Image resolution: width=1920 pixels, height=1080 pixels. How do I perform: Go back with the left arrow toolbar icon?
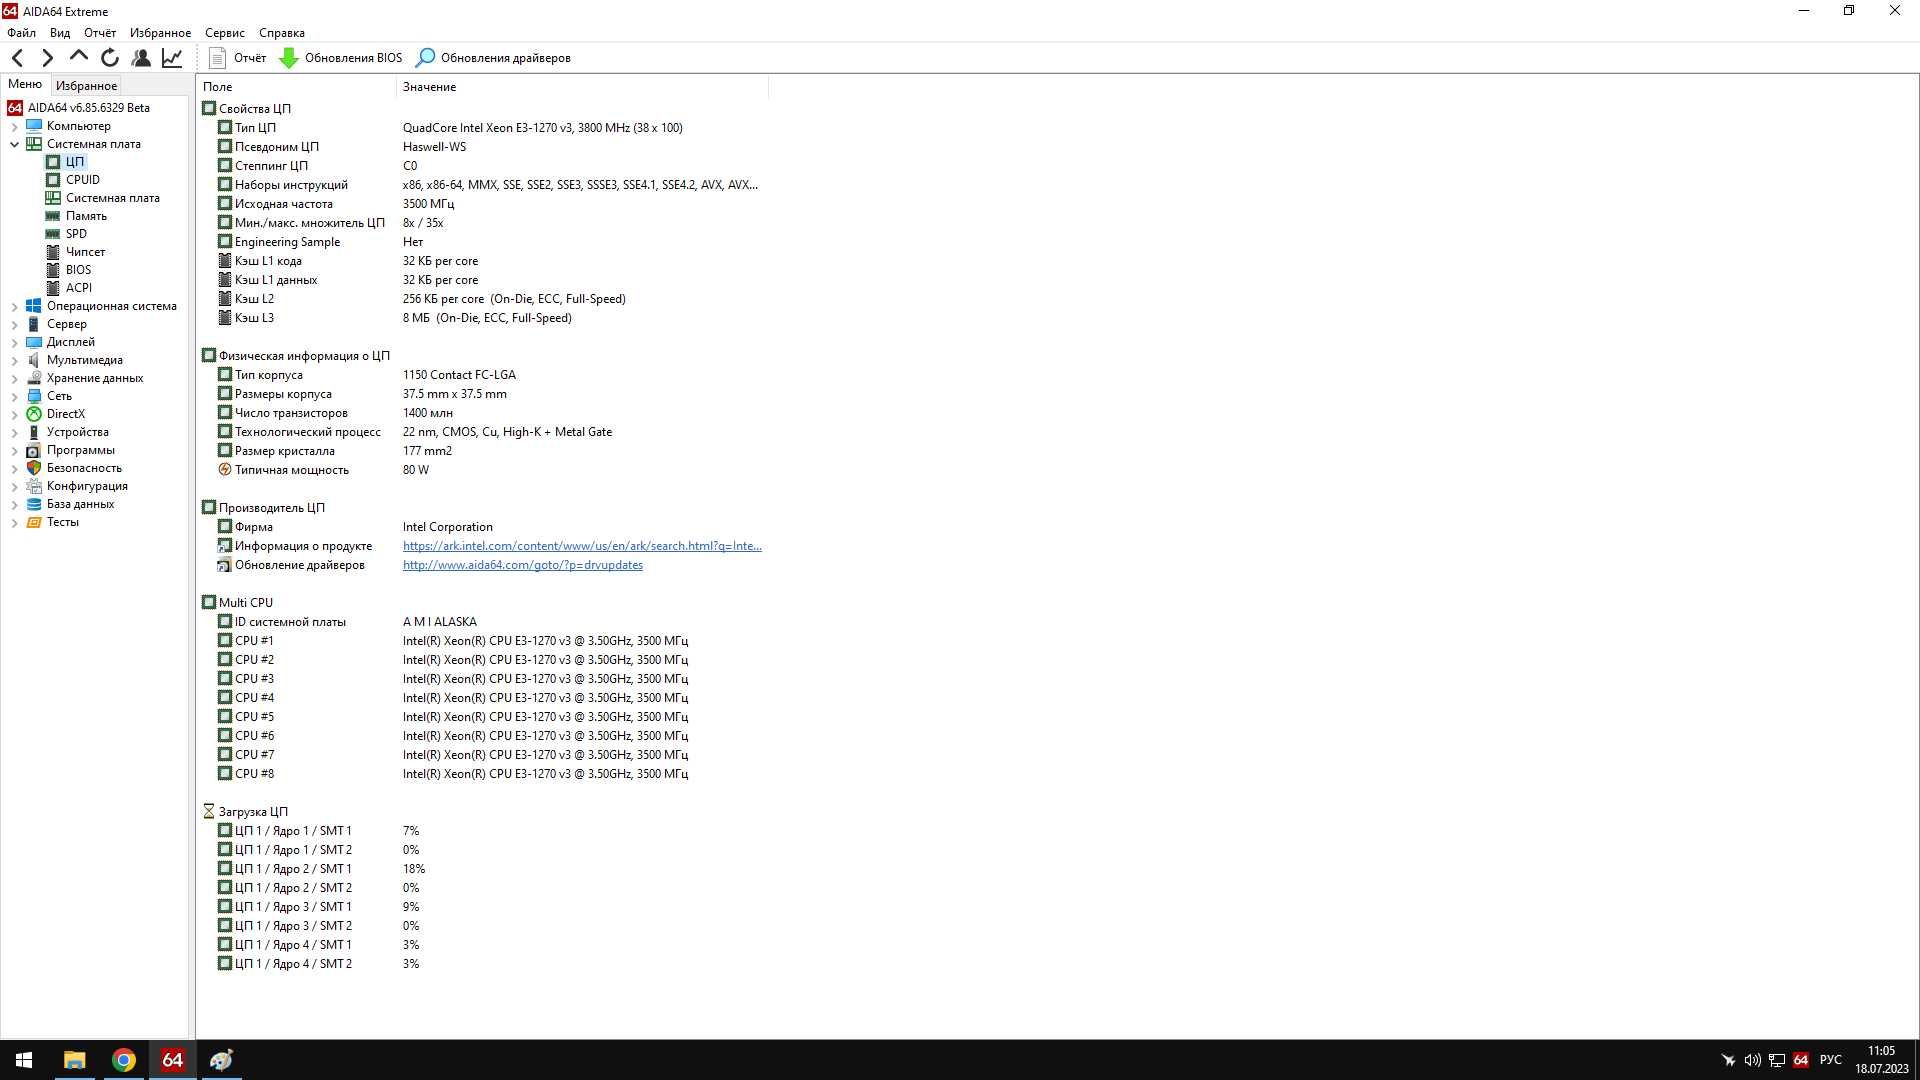point(17,58)
